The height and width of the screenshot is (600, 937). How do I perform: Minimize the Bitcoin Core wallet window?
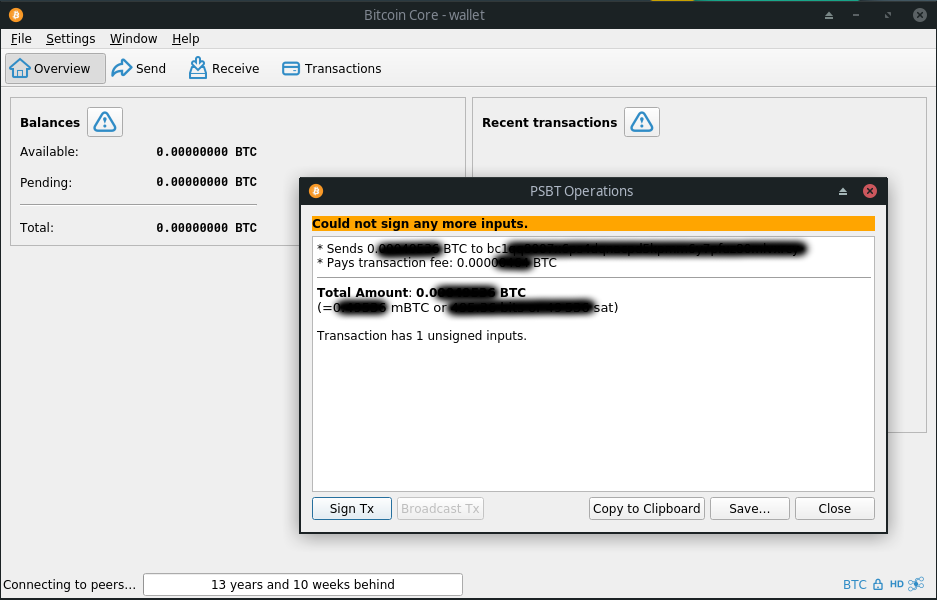(x=856, y=16)
